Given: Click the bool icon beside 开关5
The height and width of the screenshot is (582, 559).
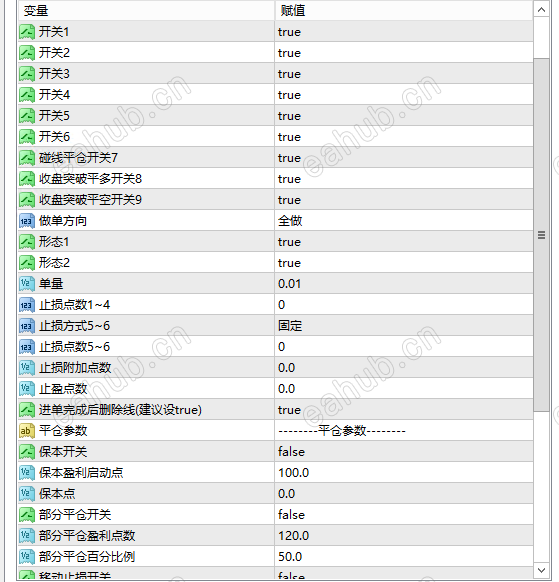Looking at the screenshot, I should tap(27, 116).
